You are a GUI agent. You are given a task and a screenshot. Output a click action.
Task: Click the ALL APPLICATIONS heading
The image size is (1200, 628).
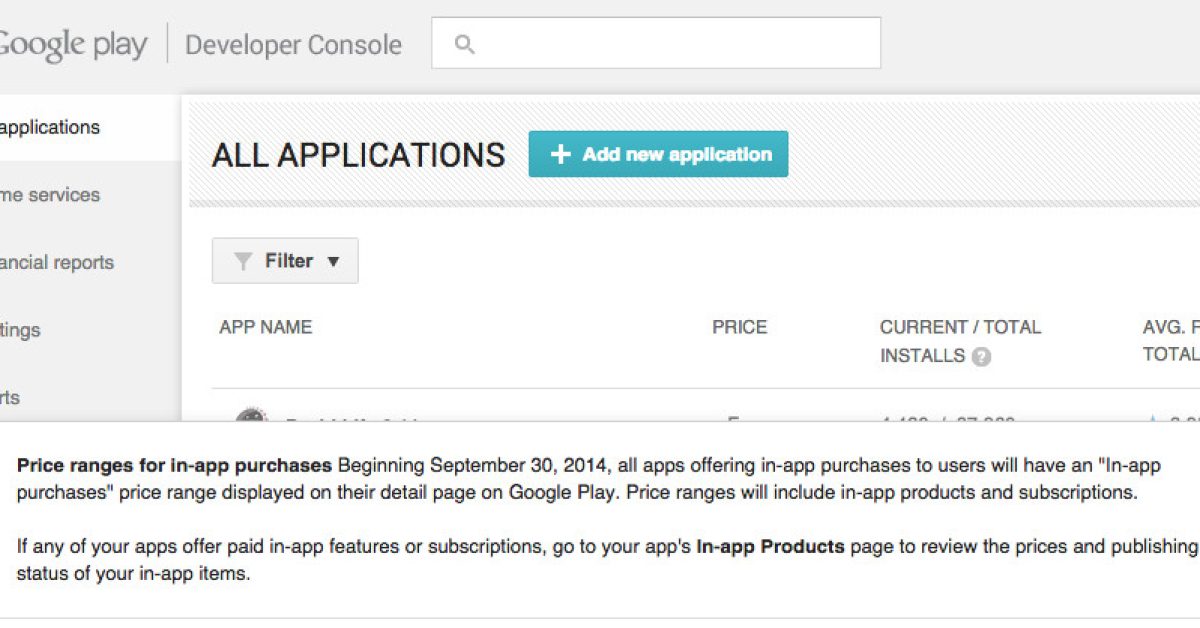(358, 155)
